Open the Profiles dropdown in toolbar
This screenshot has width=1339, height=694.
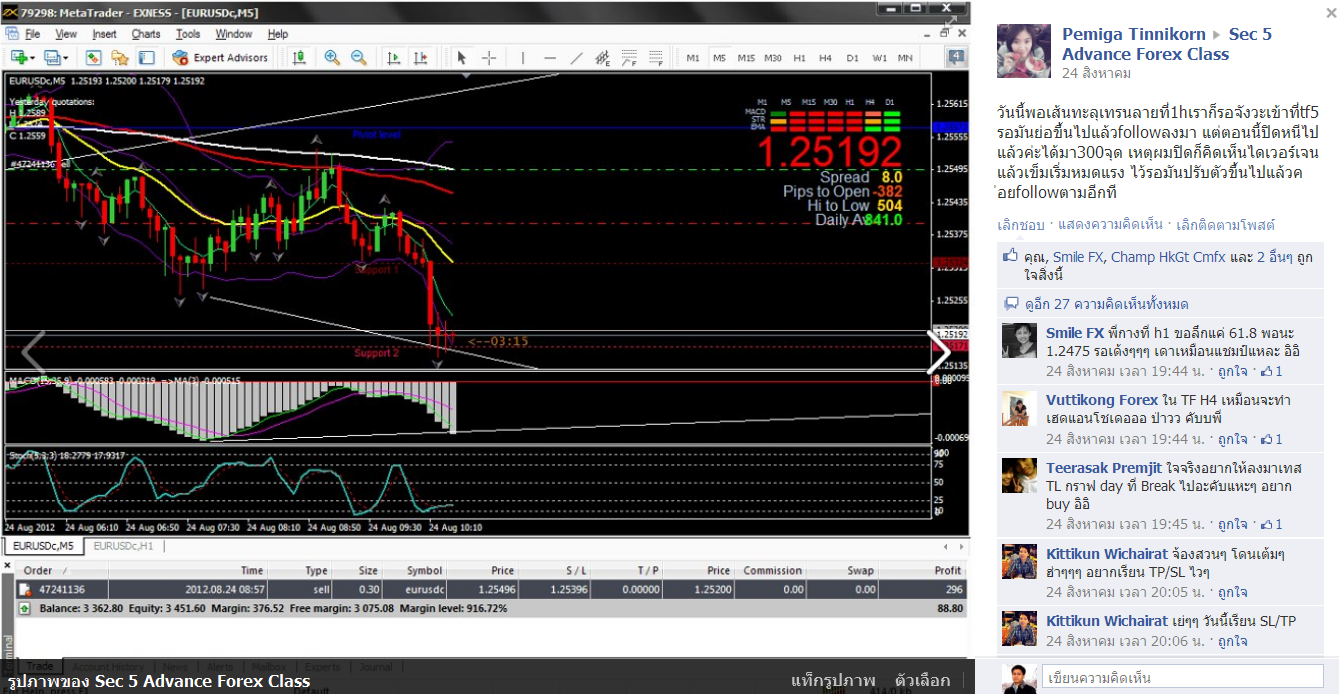(x=56, y=58)
